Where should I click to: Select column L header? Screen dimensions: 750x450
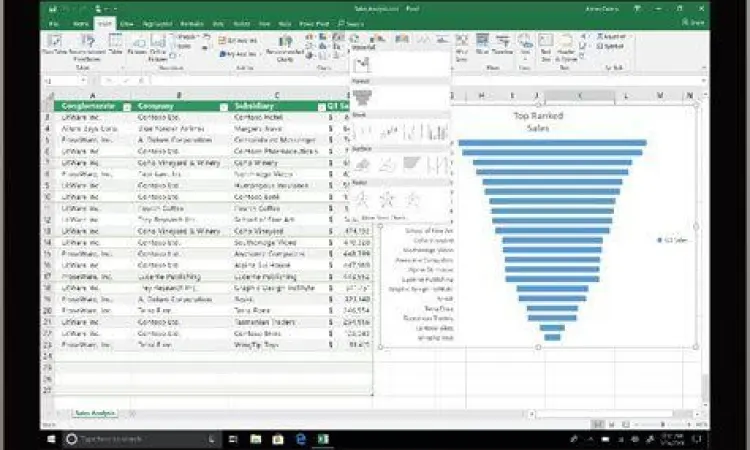point(626,96)
